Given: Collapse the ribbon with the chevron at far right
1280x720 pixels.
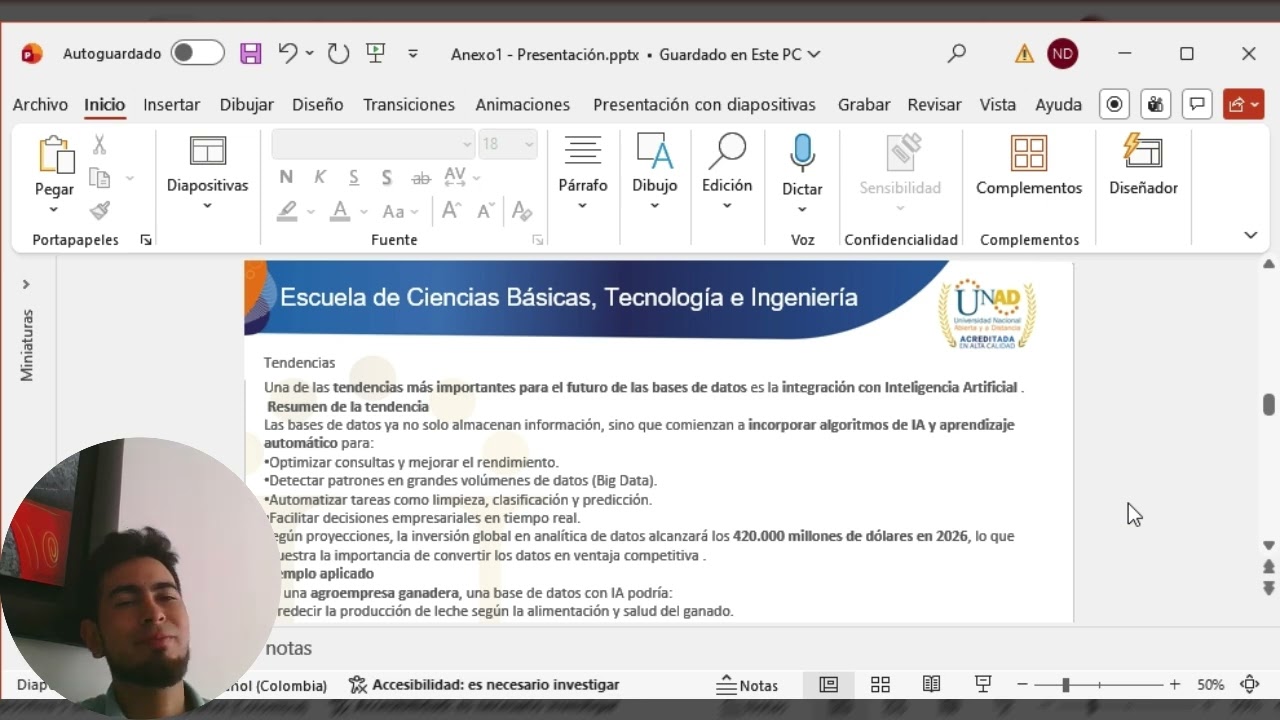Looking at the screenshot, I should [1250, 235].
